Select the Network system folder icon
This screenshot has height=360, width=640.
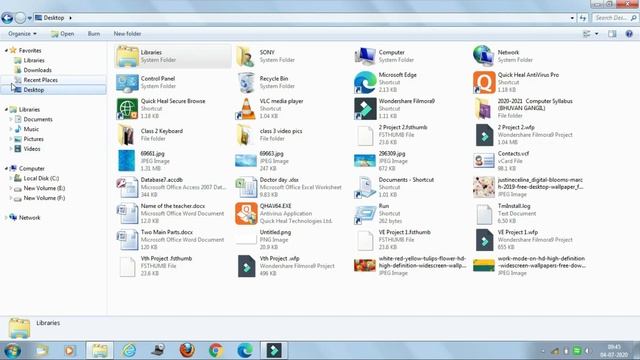(484, 56)
